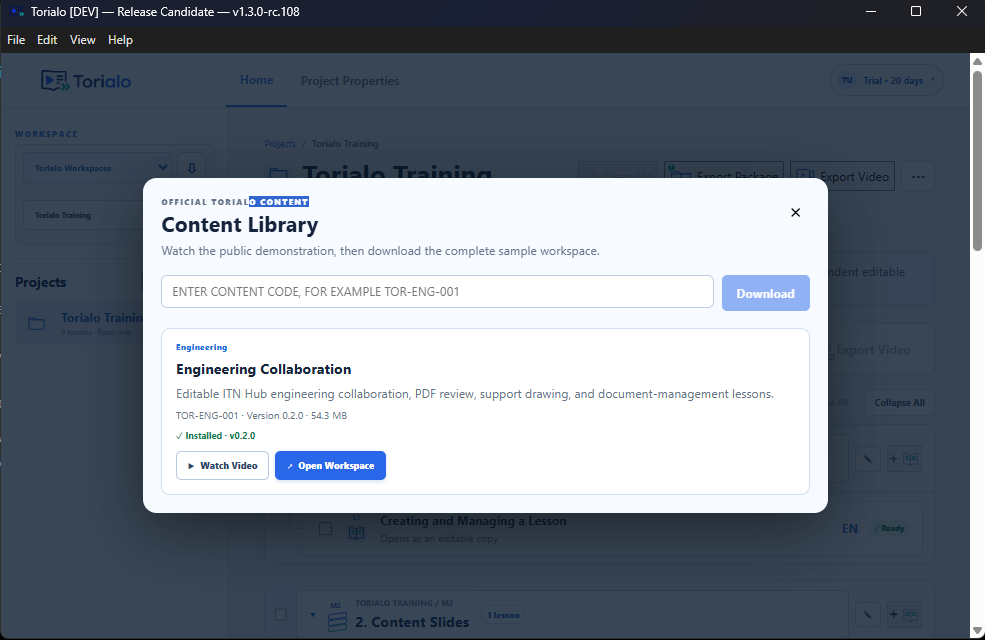The width and height of the screenshot is (985, 640).
Task: Maximize the Torialo window
Action: 916,11
